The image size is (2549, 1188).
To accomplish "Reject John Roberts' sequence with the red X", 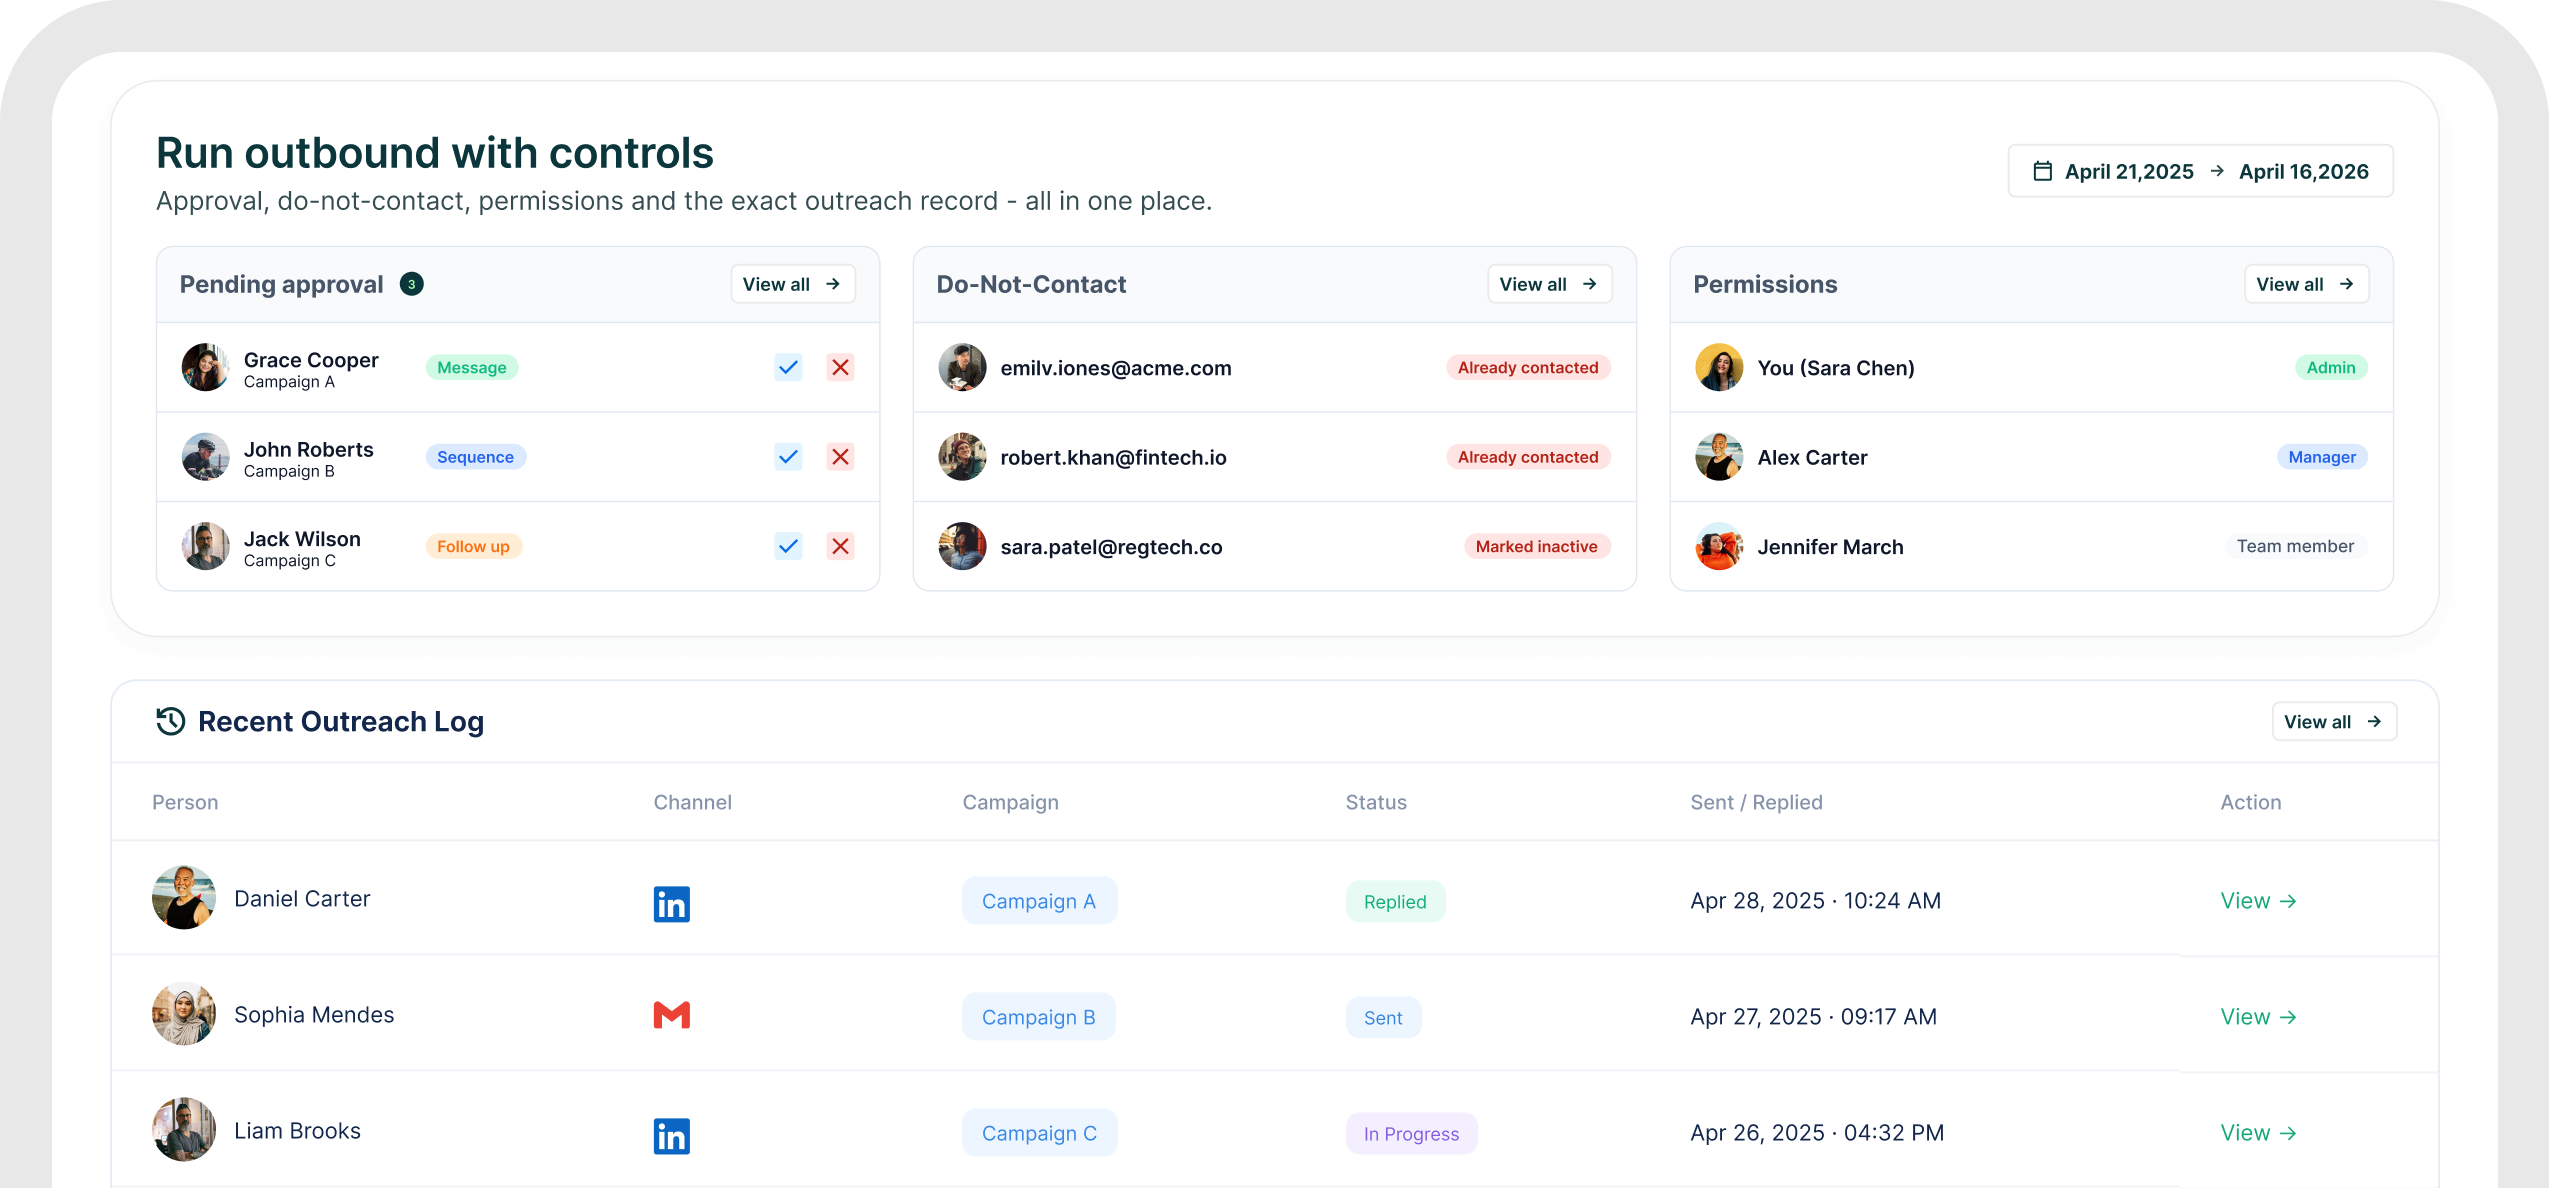I will pyautogui.click(x=840, y=457).
